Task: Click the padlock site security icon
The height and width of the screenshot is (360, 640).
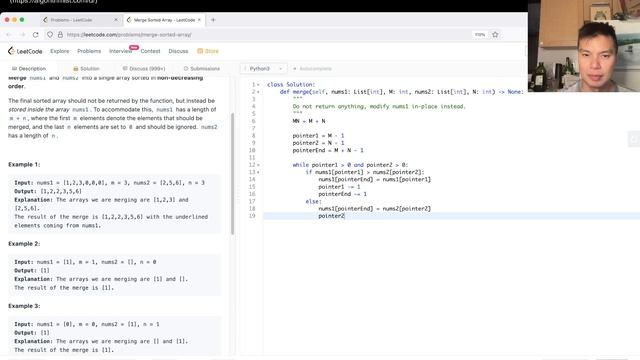Action: pyautogui.click(x=60, y=35)
